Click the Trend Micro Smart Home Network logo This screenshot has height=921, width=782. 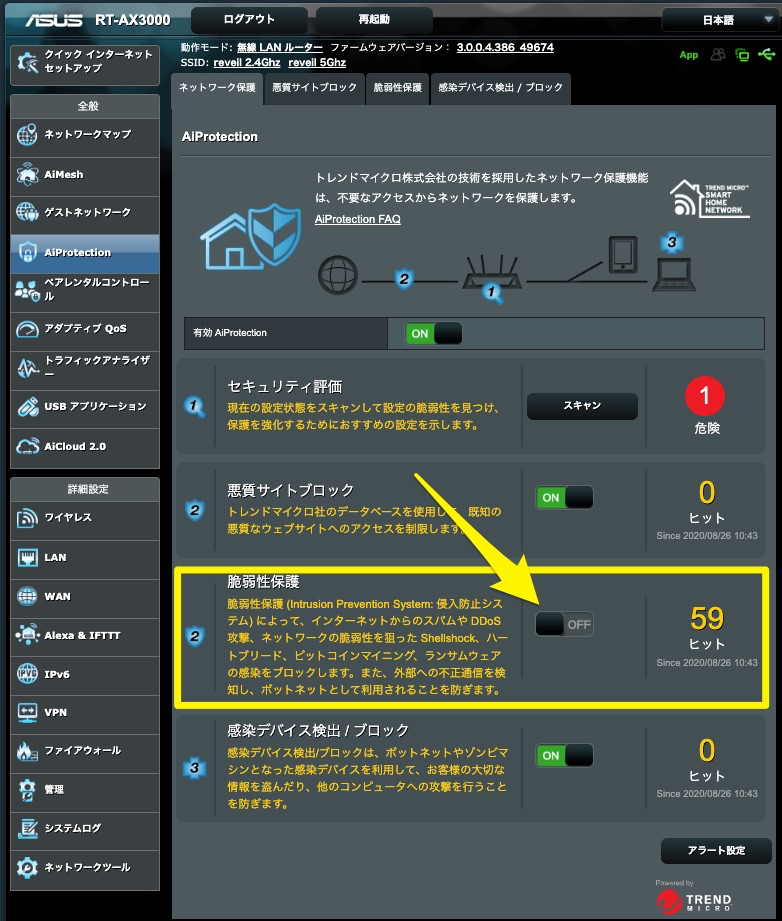(x=710, y=199)
